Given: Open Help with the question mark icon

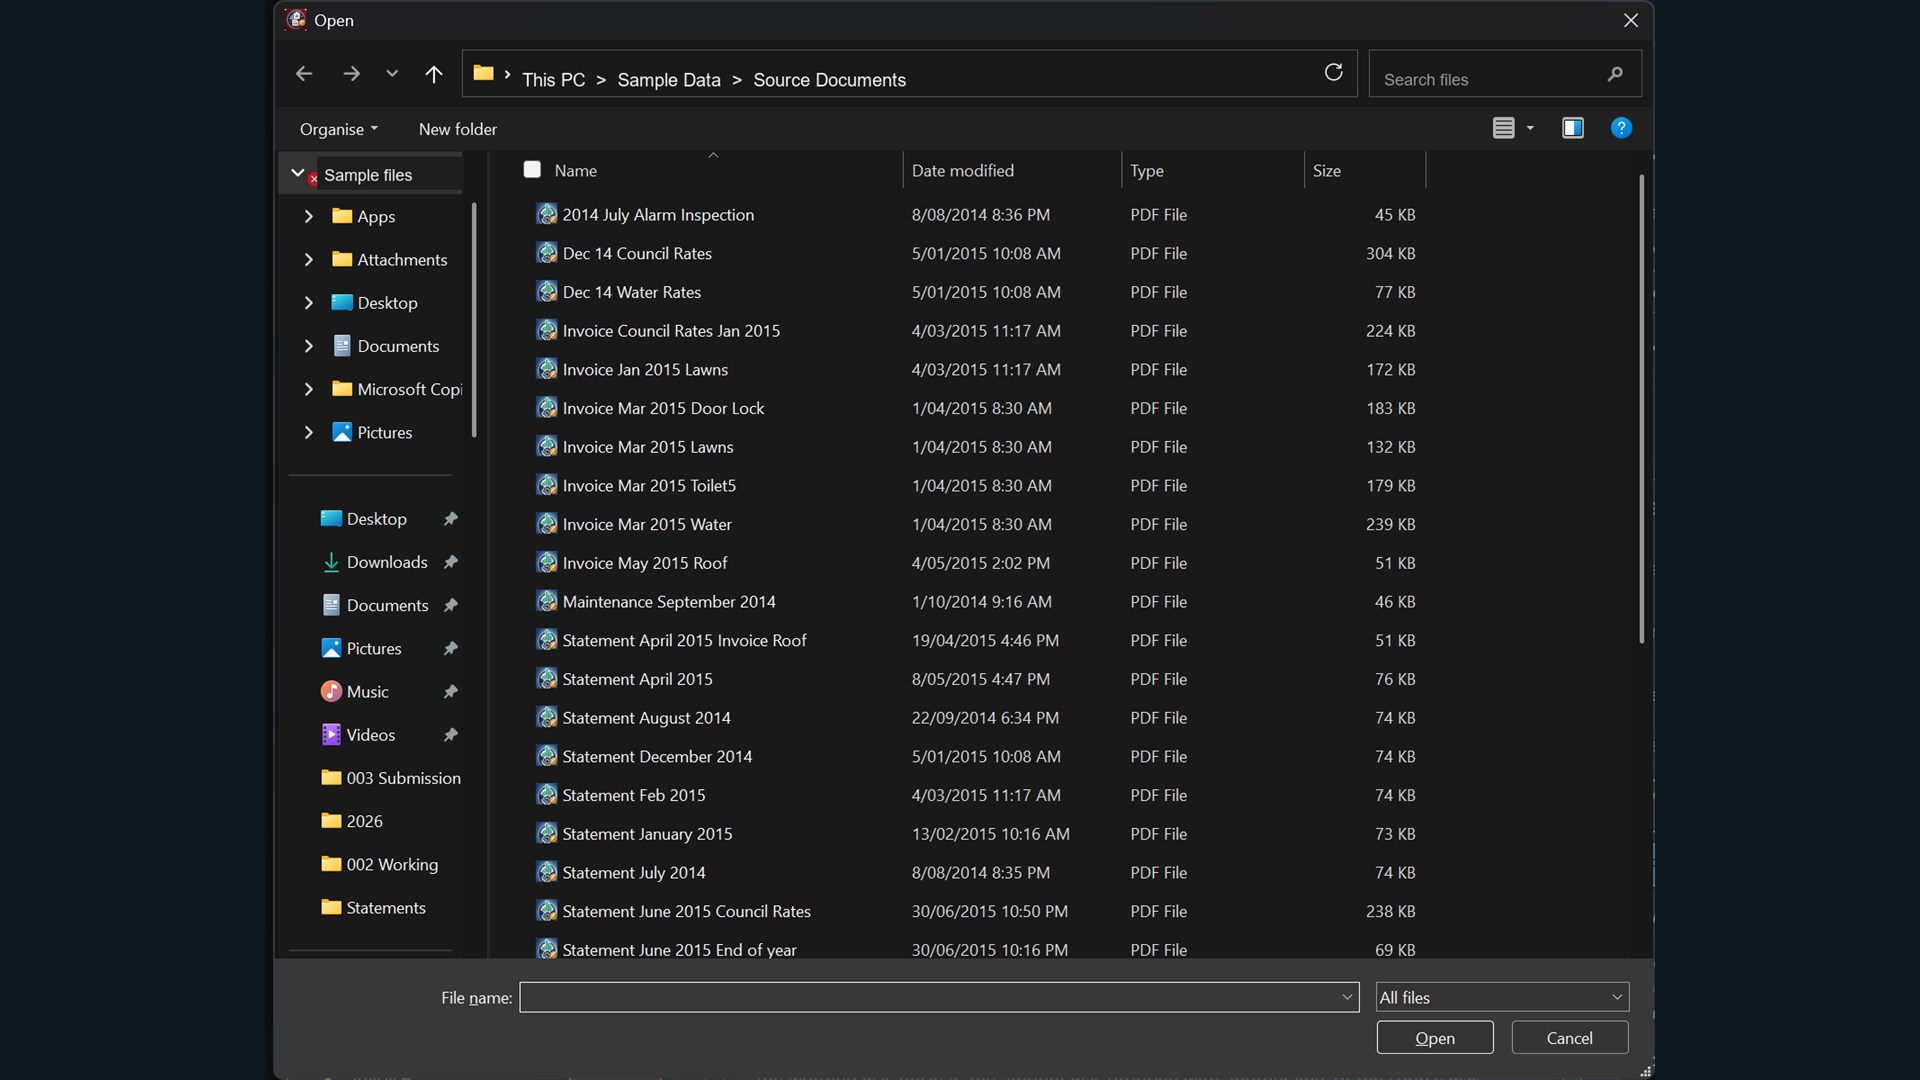Looking at the screenshot, I should pos(1621,128).
